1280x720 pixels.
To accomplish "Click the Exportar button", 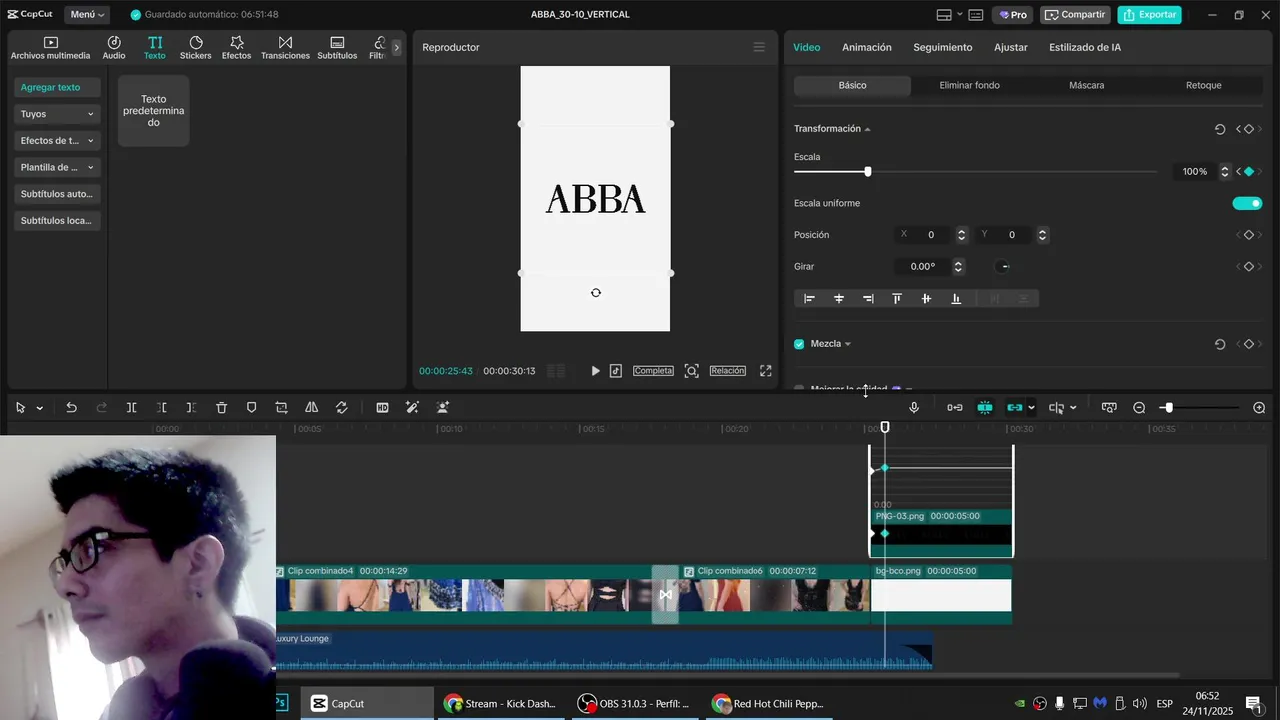I will pos(1150,15).
